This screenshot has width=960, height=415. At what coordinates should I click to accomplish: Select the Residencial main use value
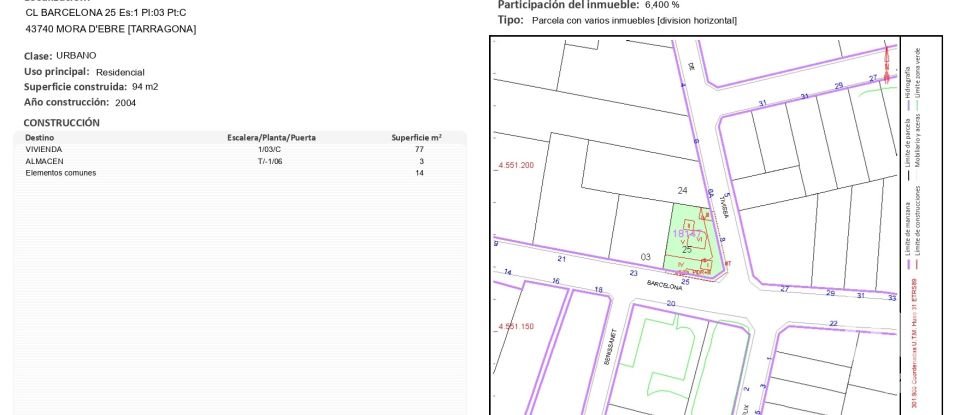[120, 72]
